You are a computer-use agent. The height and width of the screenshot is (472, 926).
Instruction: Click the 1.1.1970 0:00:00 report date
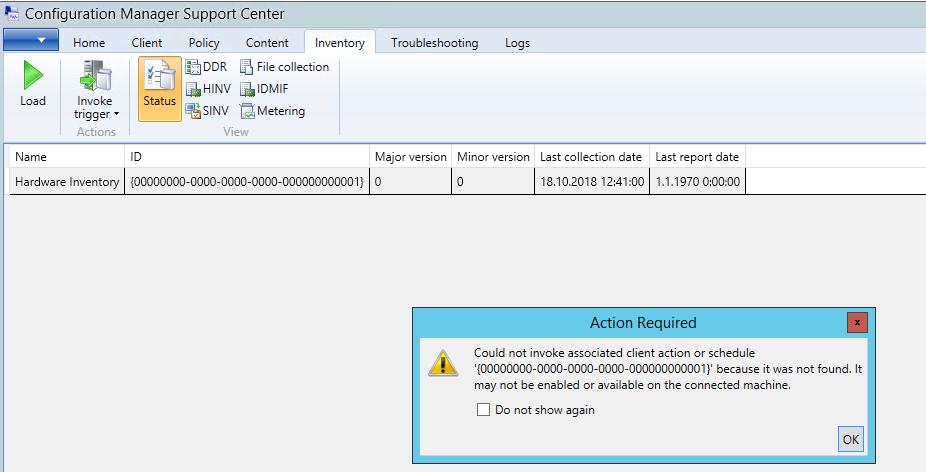point(697,181)
